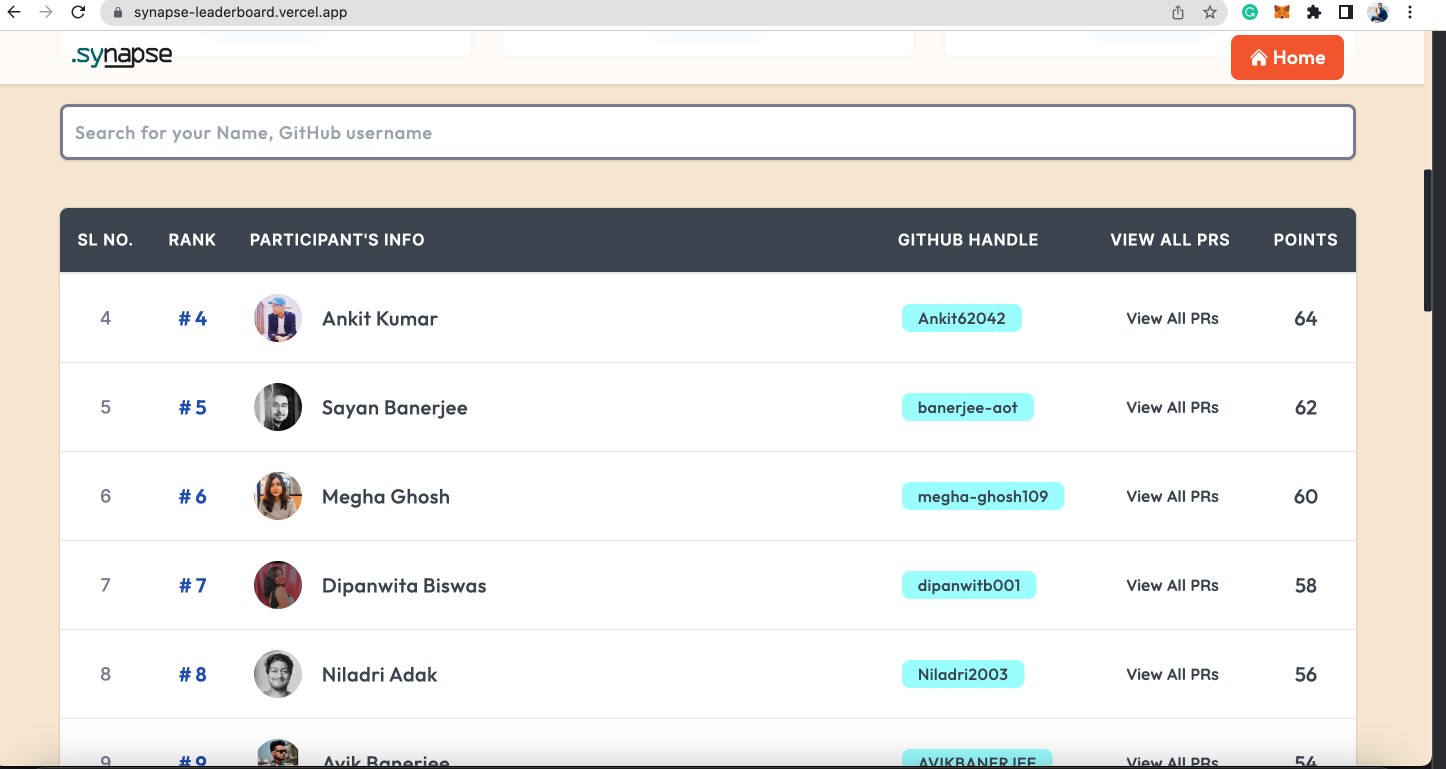1446x769 pixels.
Task: Open Chrome's three-dot menu
Action: point(1410,13)
